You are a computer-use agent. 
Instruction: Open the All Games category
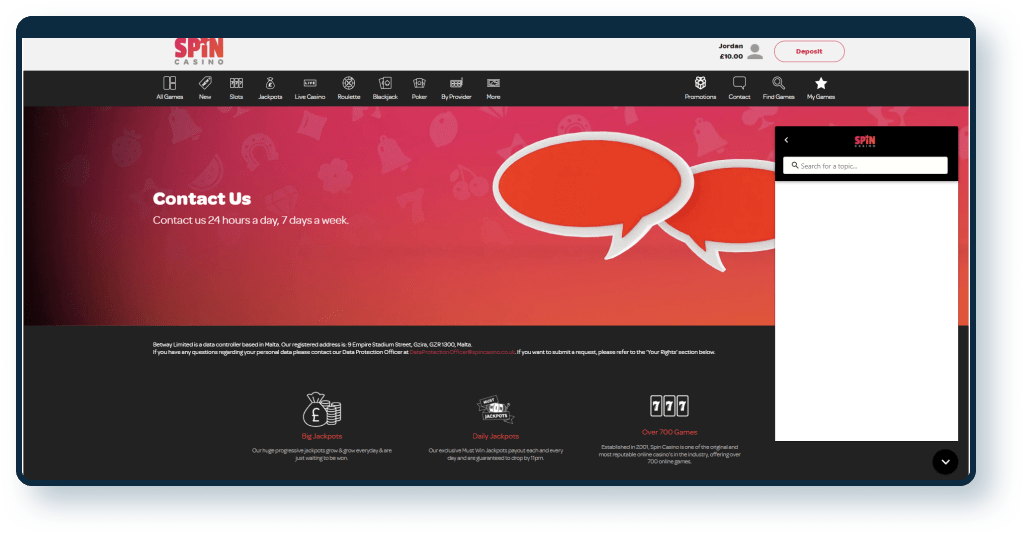click(169, 88)
